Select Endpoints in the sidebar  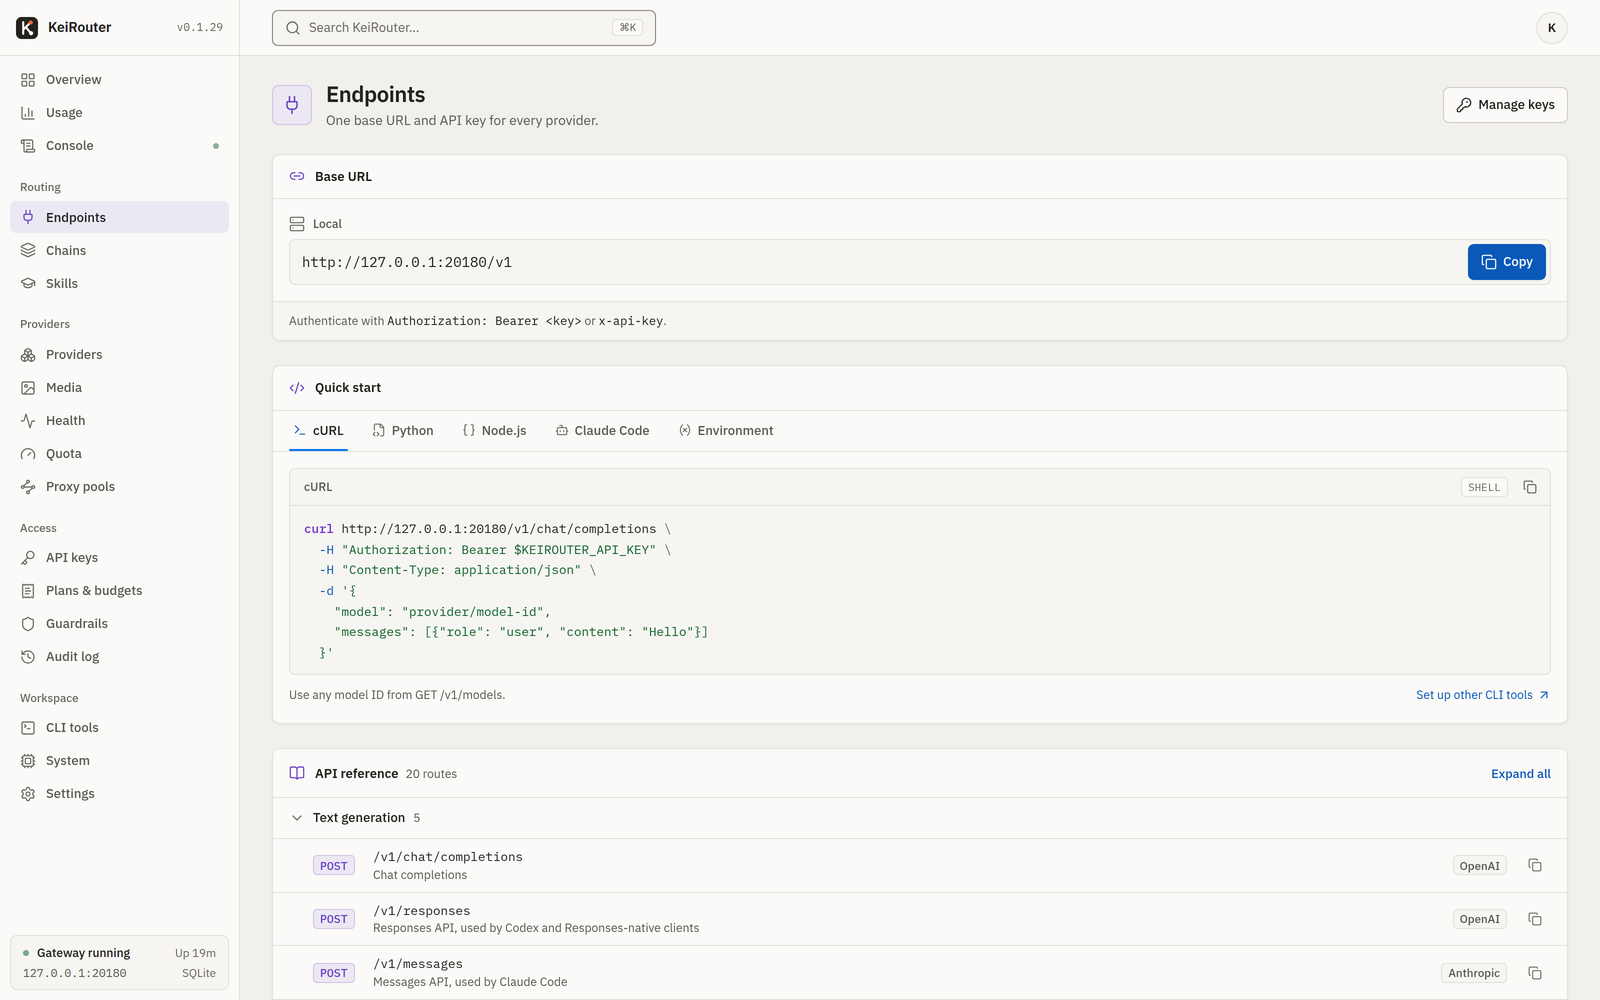click(119, 218)
